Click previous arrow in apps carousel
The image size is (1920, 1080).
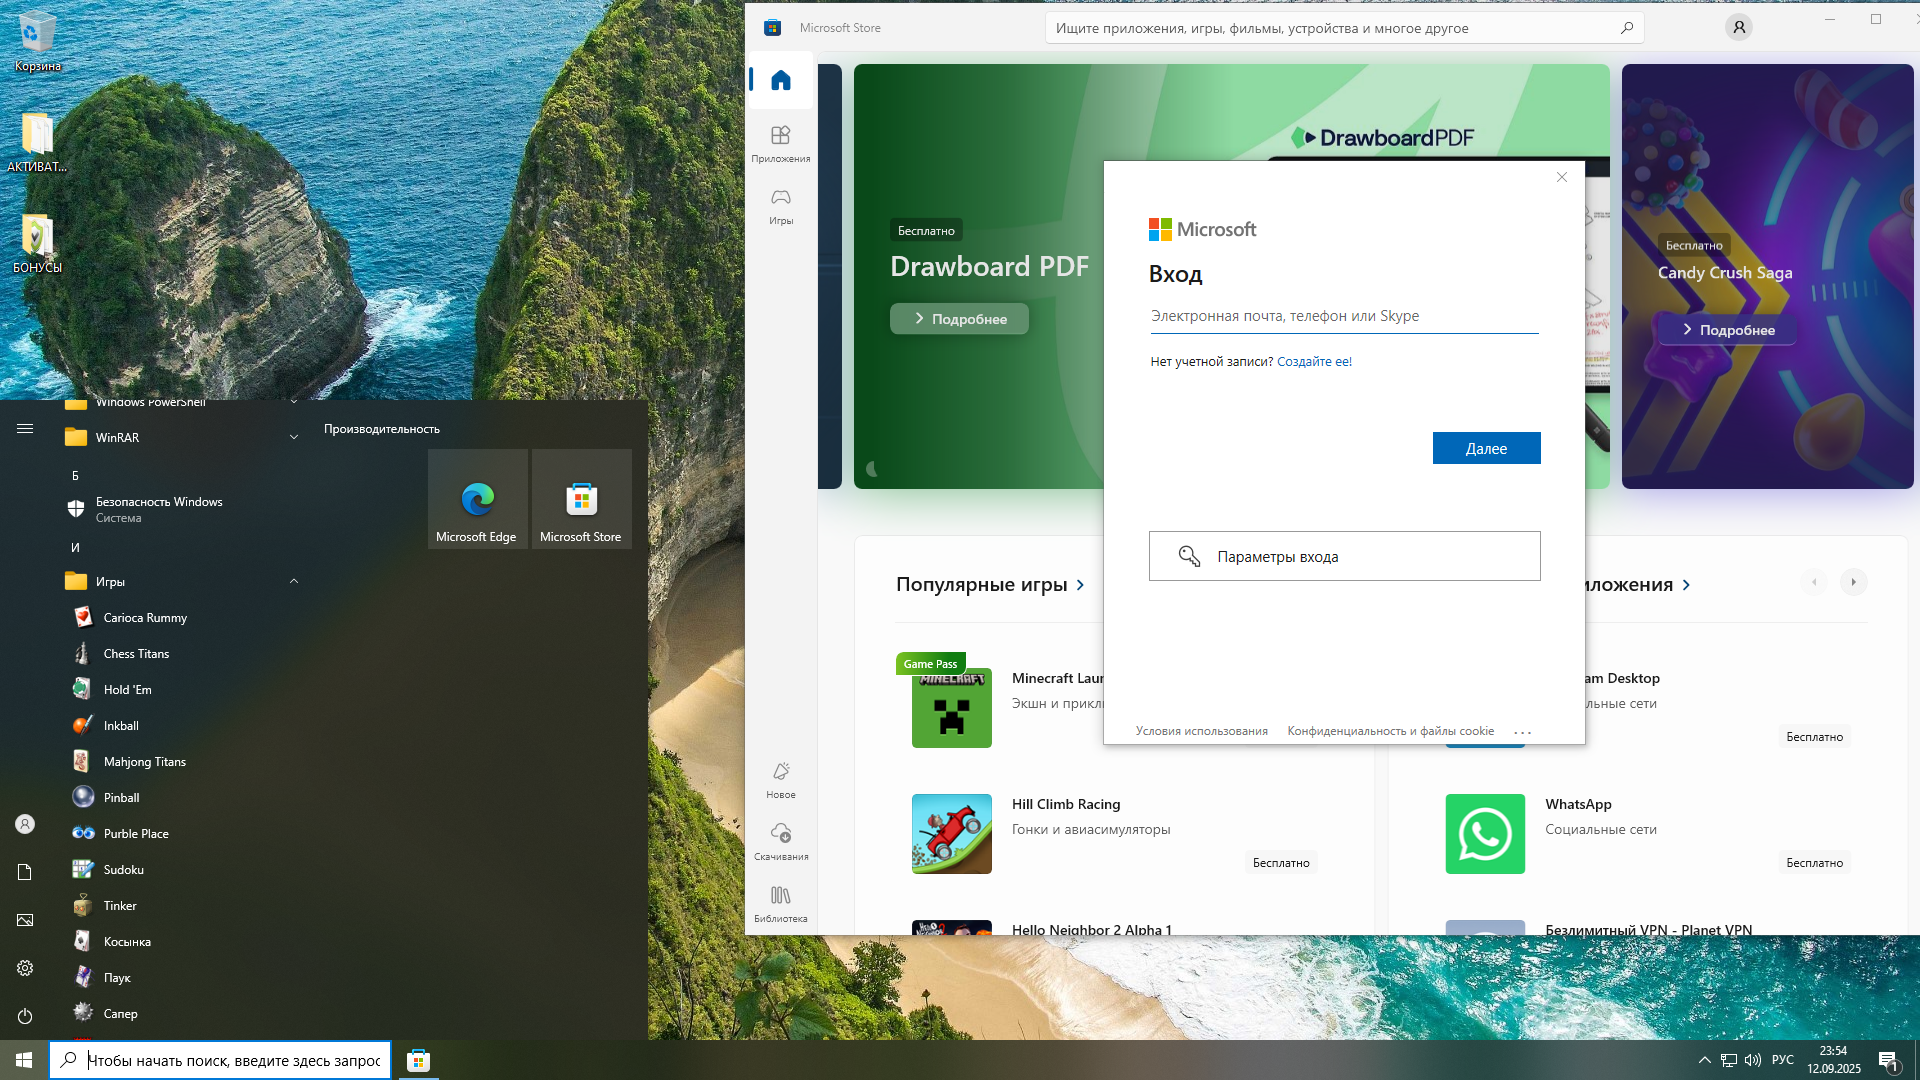[1813, 582]
